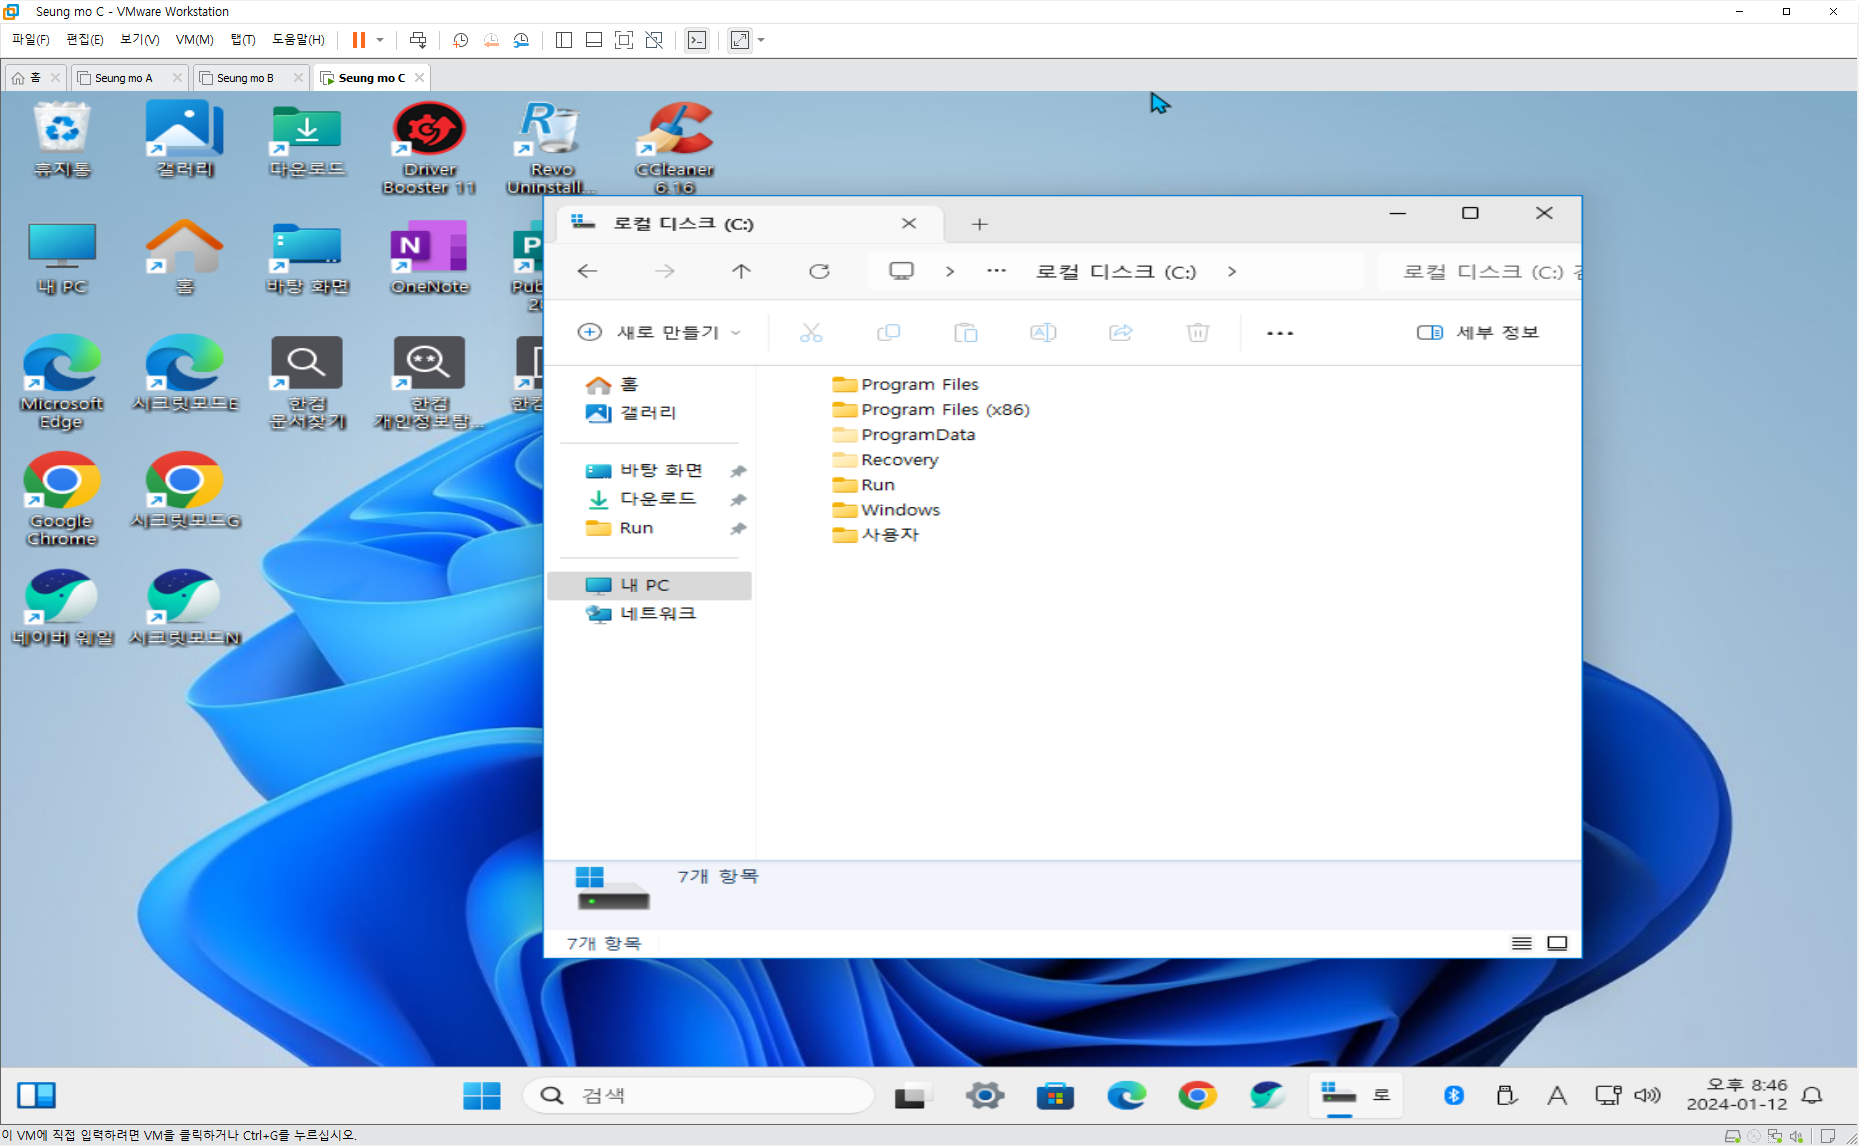Viewport: 1859px width, 1146px height.
Task: Open the 보기(V) menu
Action: click(140, 40)
